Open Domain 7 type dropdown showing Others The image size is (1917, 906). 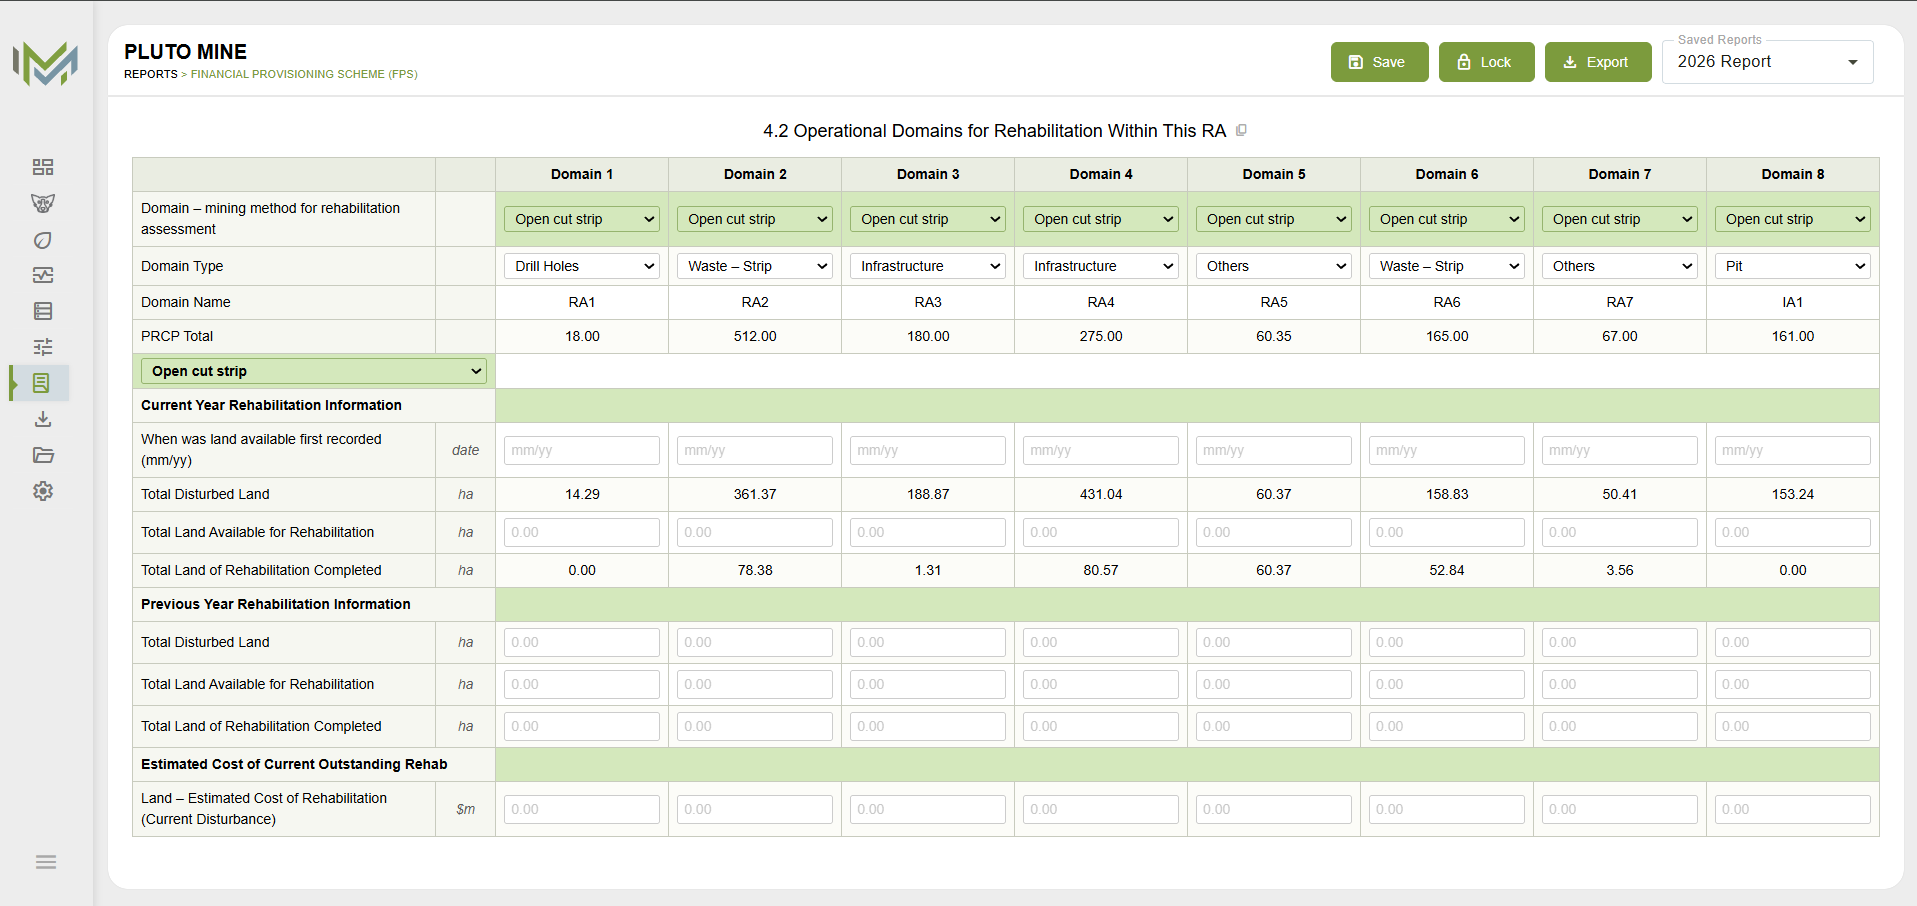click(x=1620, y=266)
